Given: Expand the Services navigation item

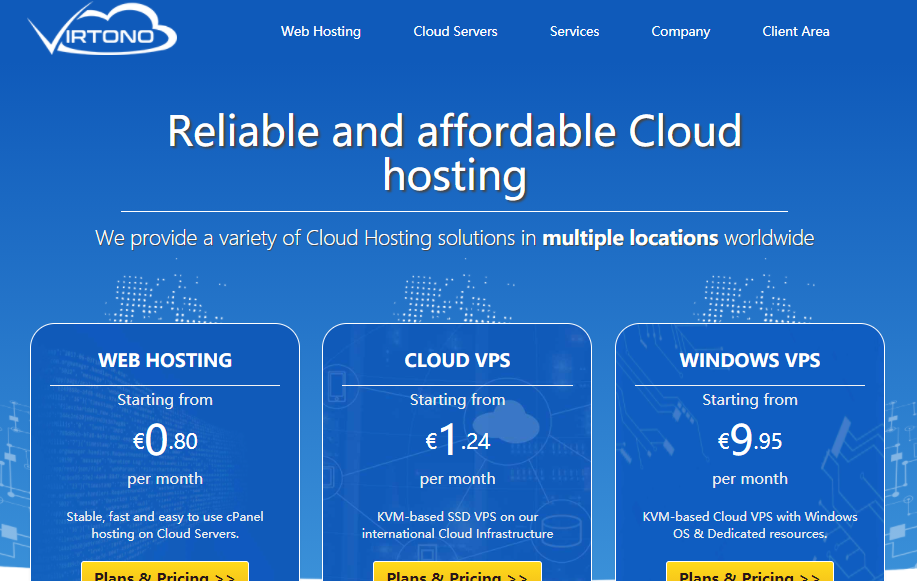Looking at the screenshot, I should (574, 31).
